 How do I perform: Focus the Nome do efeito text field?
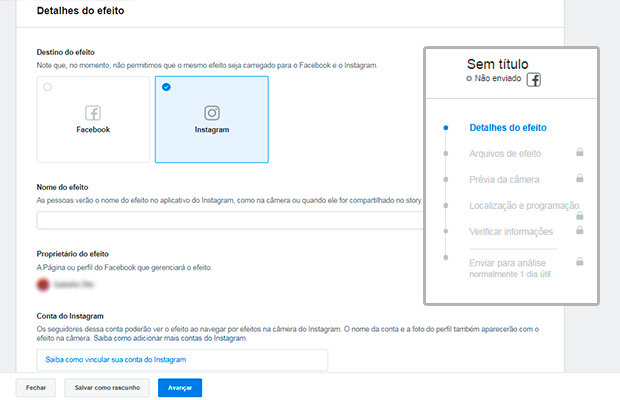(x=230, y=220)
